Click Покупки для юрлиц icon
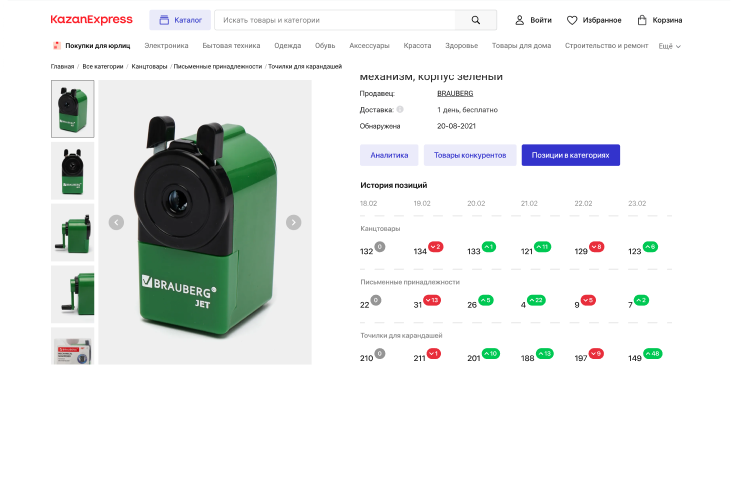 (x=56, y=46)
